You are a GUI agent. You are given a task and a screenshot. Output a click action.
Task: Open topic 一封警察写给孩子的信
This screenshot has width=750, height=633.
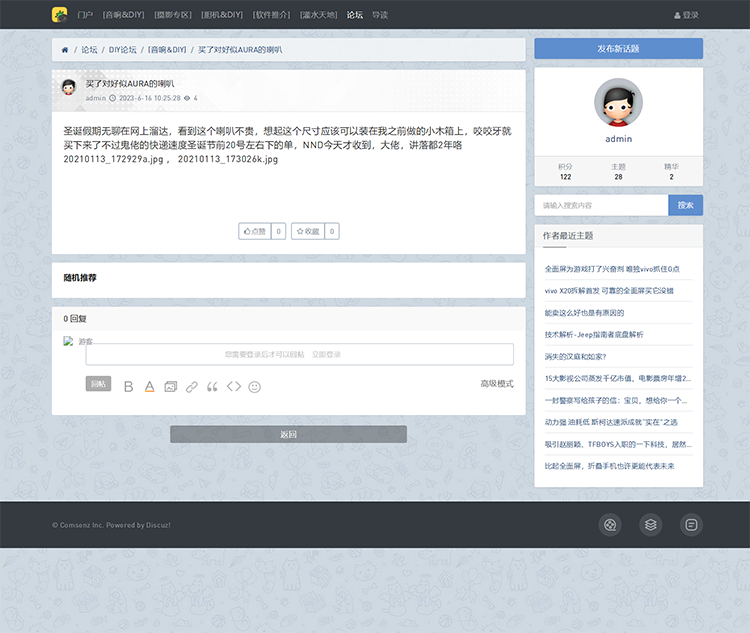click(616, 400)
